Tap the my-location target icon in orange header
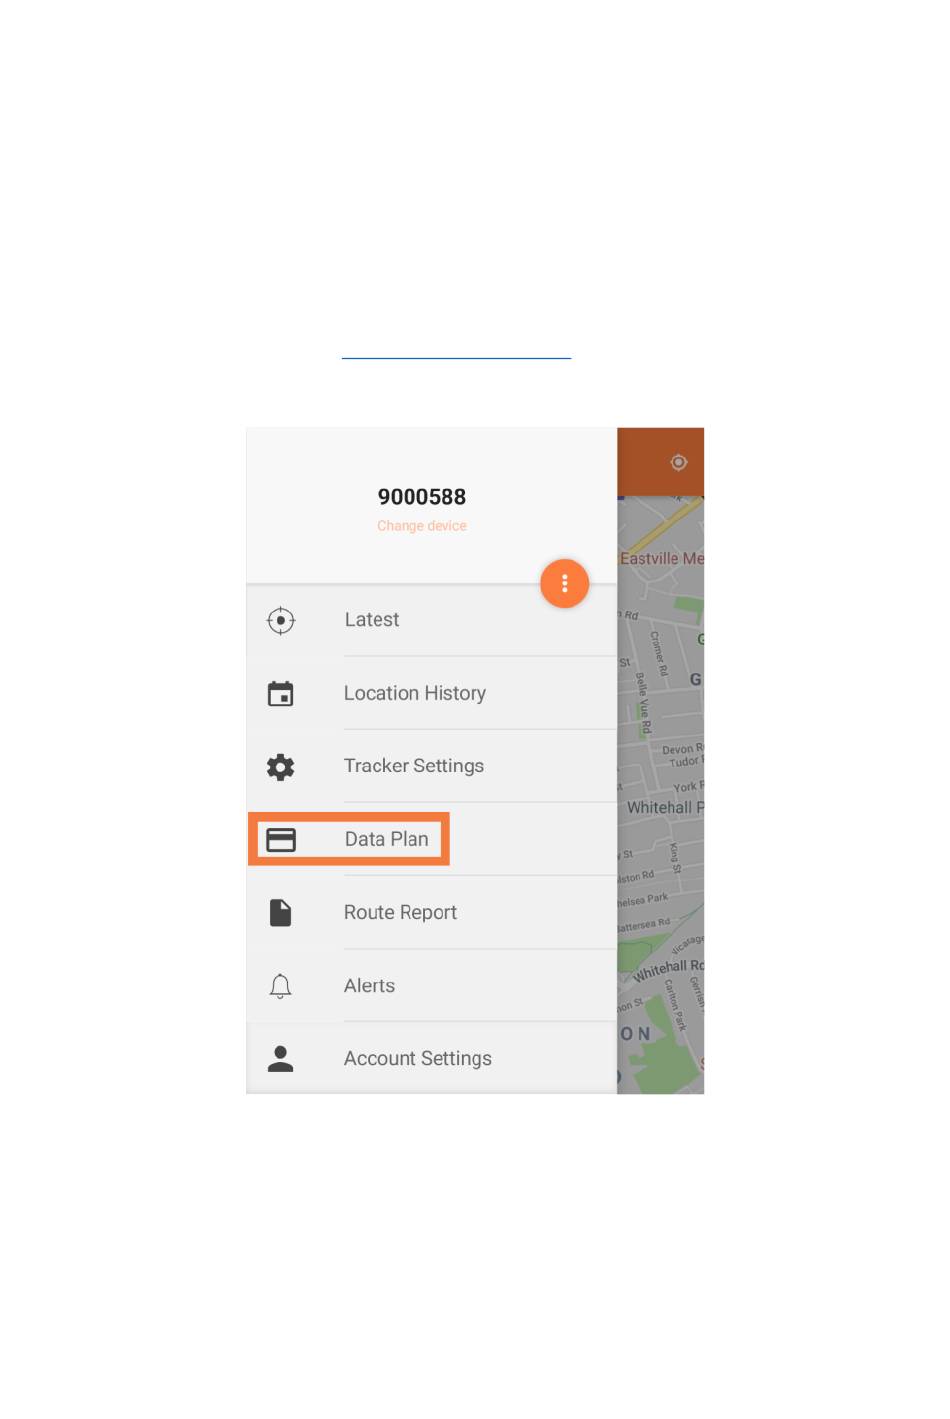950x1419 pixels. click(679, 462)
